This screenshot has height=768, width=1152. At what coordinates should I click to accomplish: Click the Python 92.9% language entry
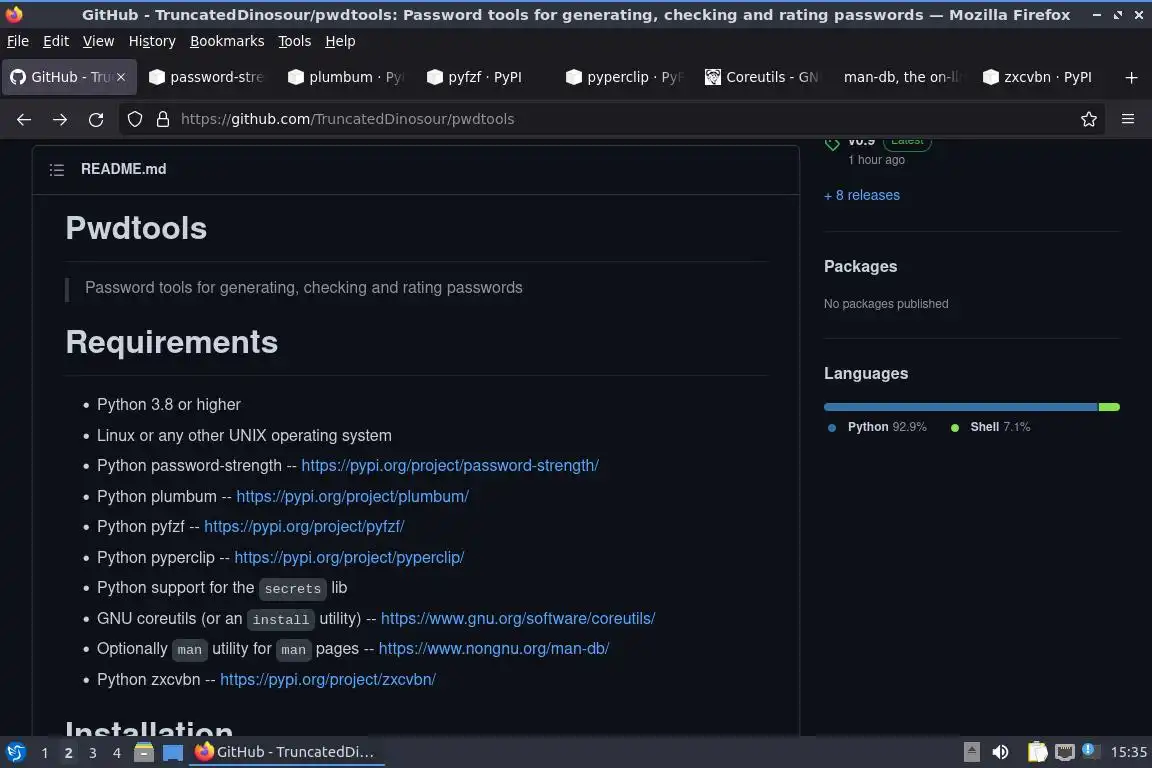point(877,427)
